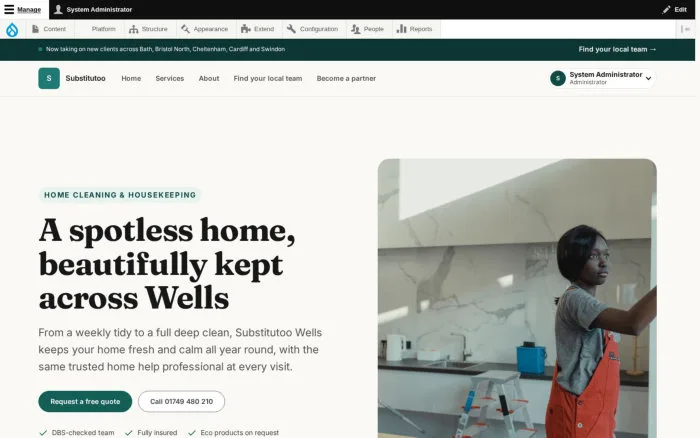Click the Manage hamburger icon
Image resolution: width=700 pixels, height=438 pixels.
pyautogui.click(x=9, y=9)
